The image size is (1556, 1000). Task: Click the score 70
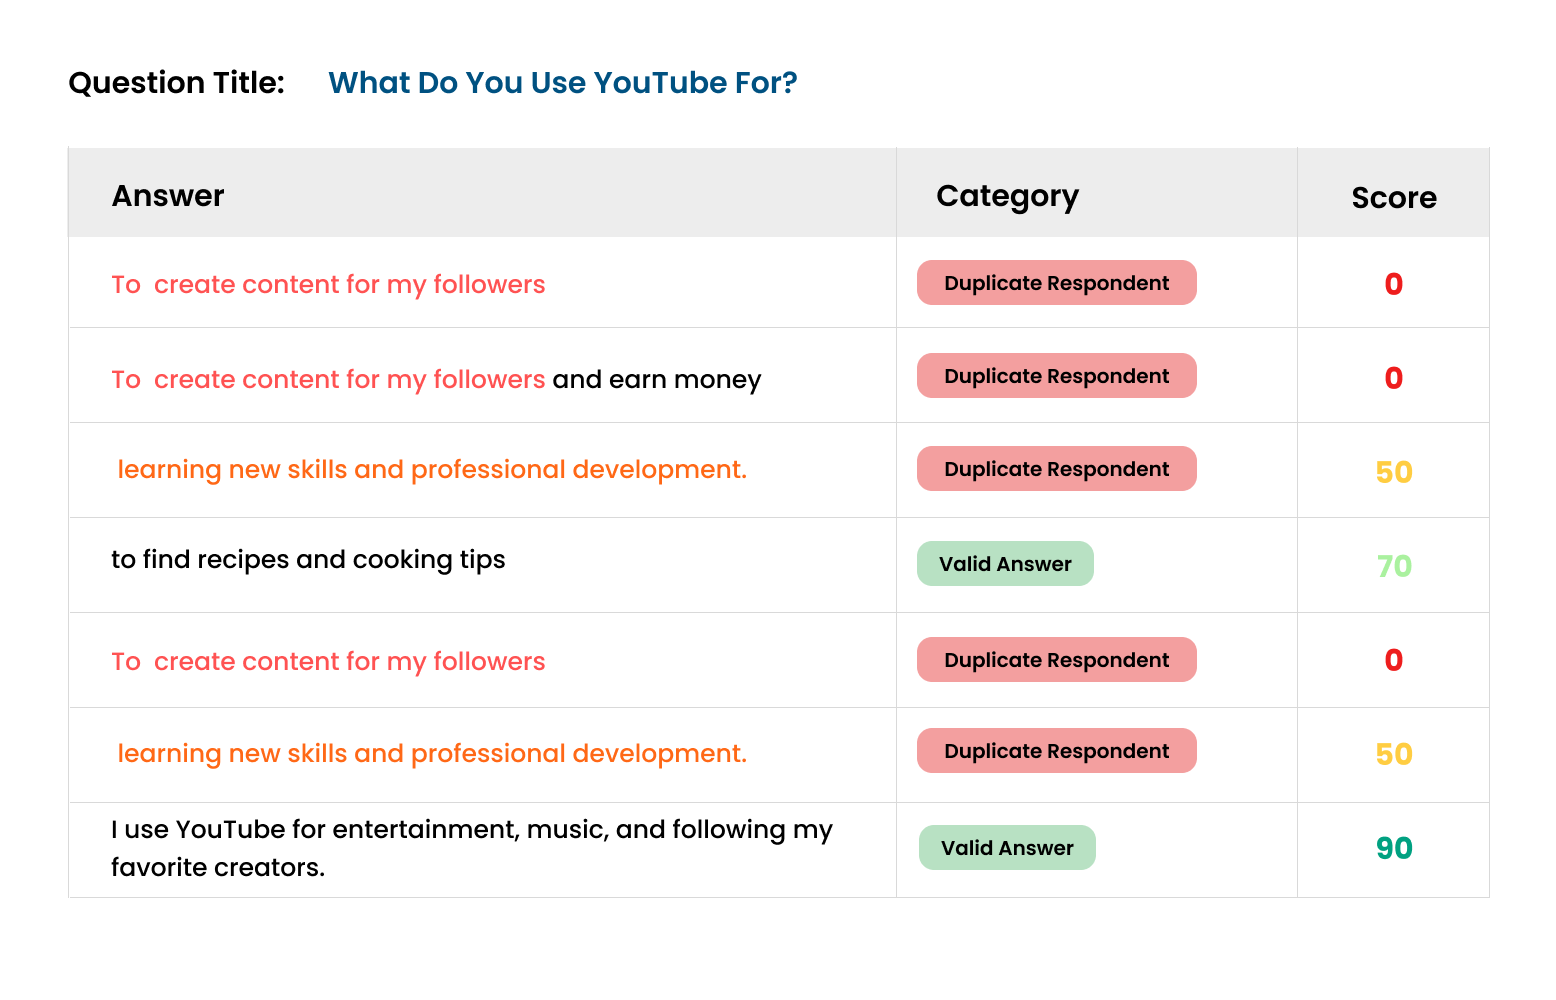[x=1394, y=567]
